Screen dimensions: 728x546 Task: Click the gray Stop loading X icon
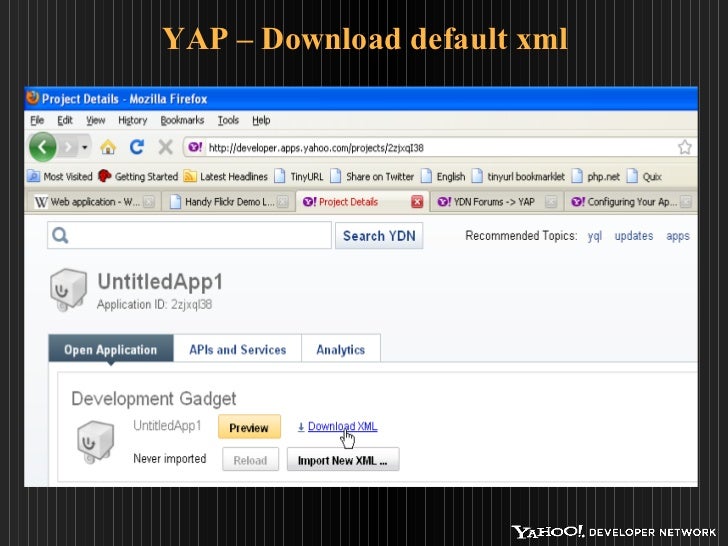pos(165,147)
